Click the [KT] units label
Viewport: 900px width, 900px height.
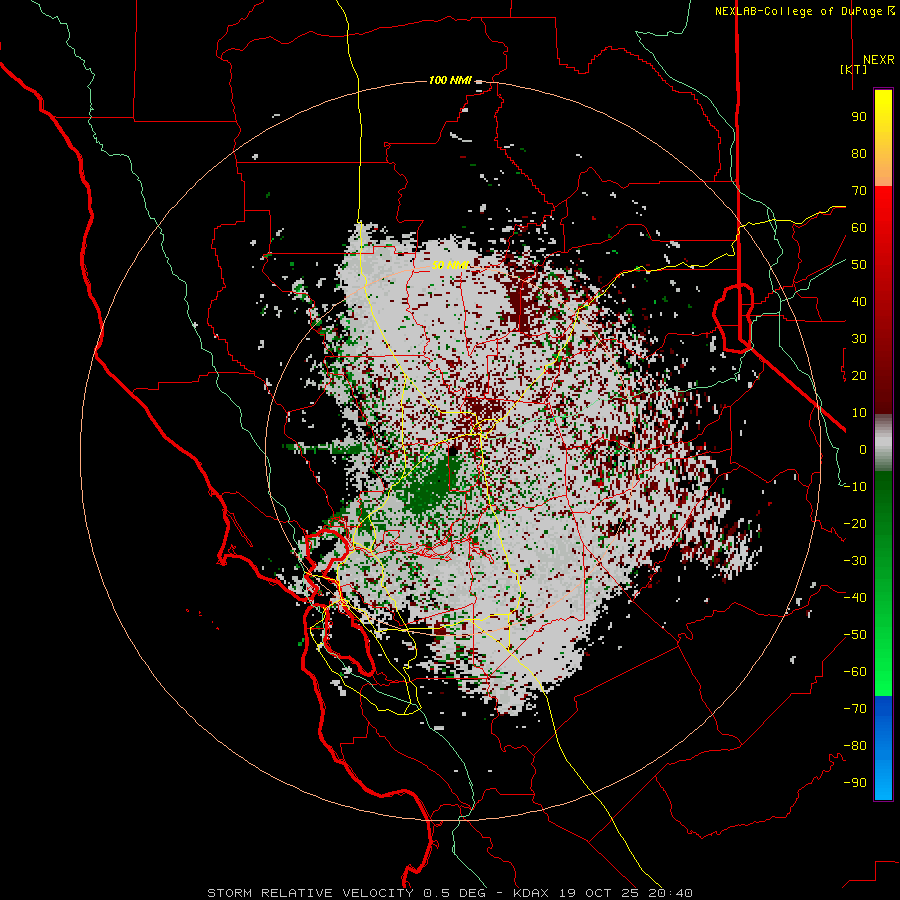853,69
